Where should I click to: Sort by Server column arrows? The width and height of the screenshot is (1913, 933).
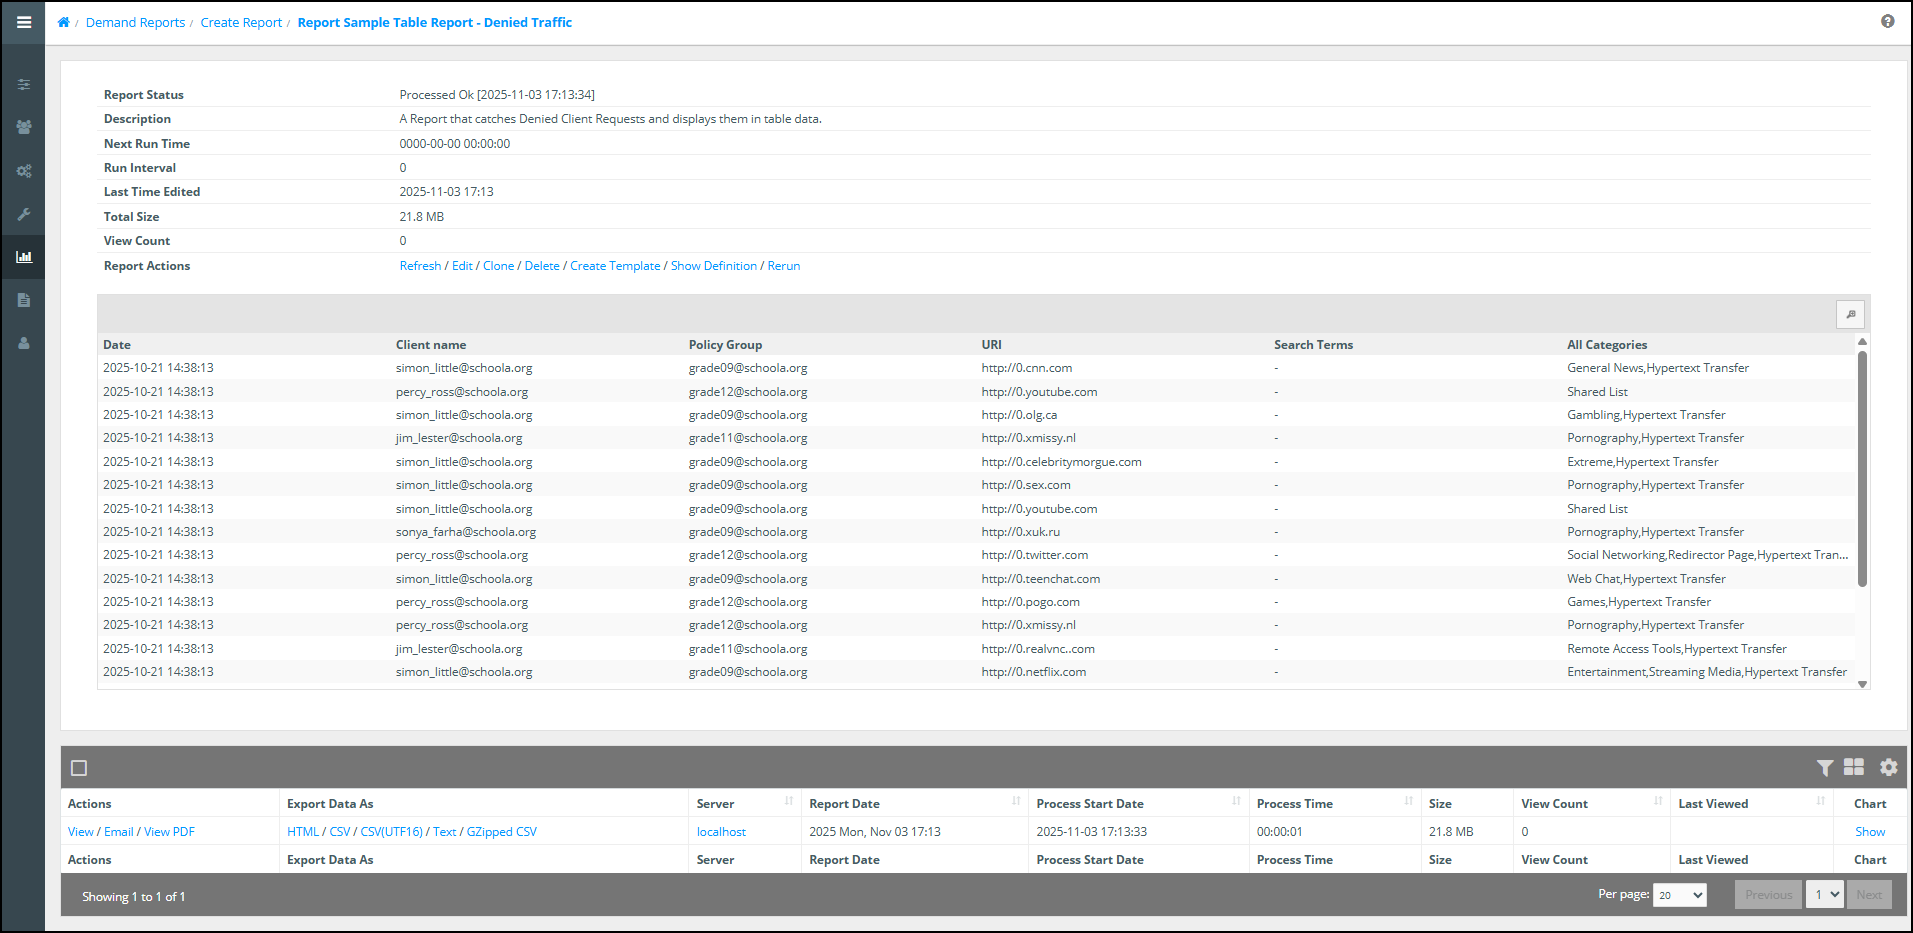pos(789,801)
